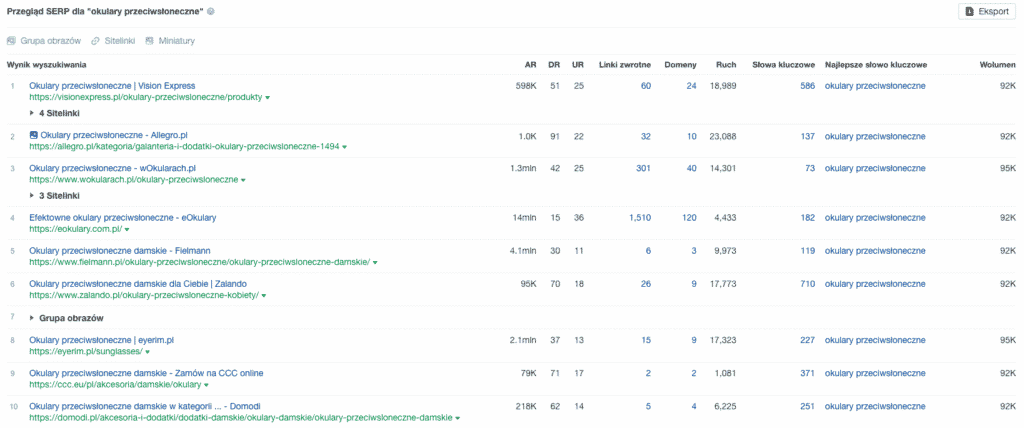
Task: Click the Ruch column header
Action: coord(726,65)
